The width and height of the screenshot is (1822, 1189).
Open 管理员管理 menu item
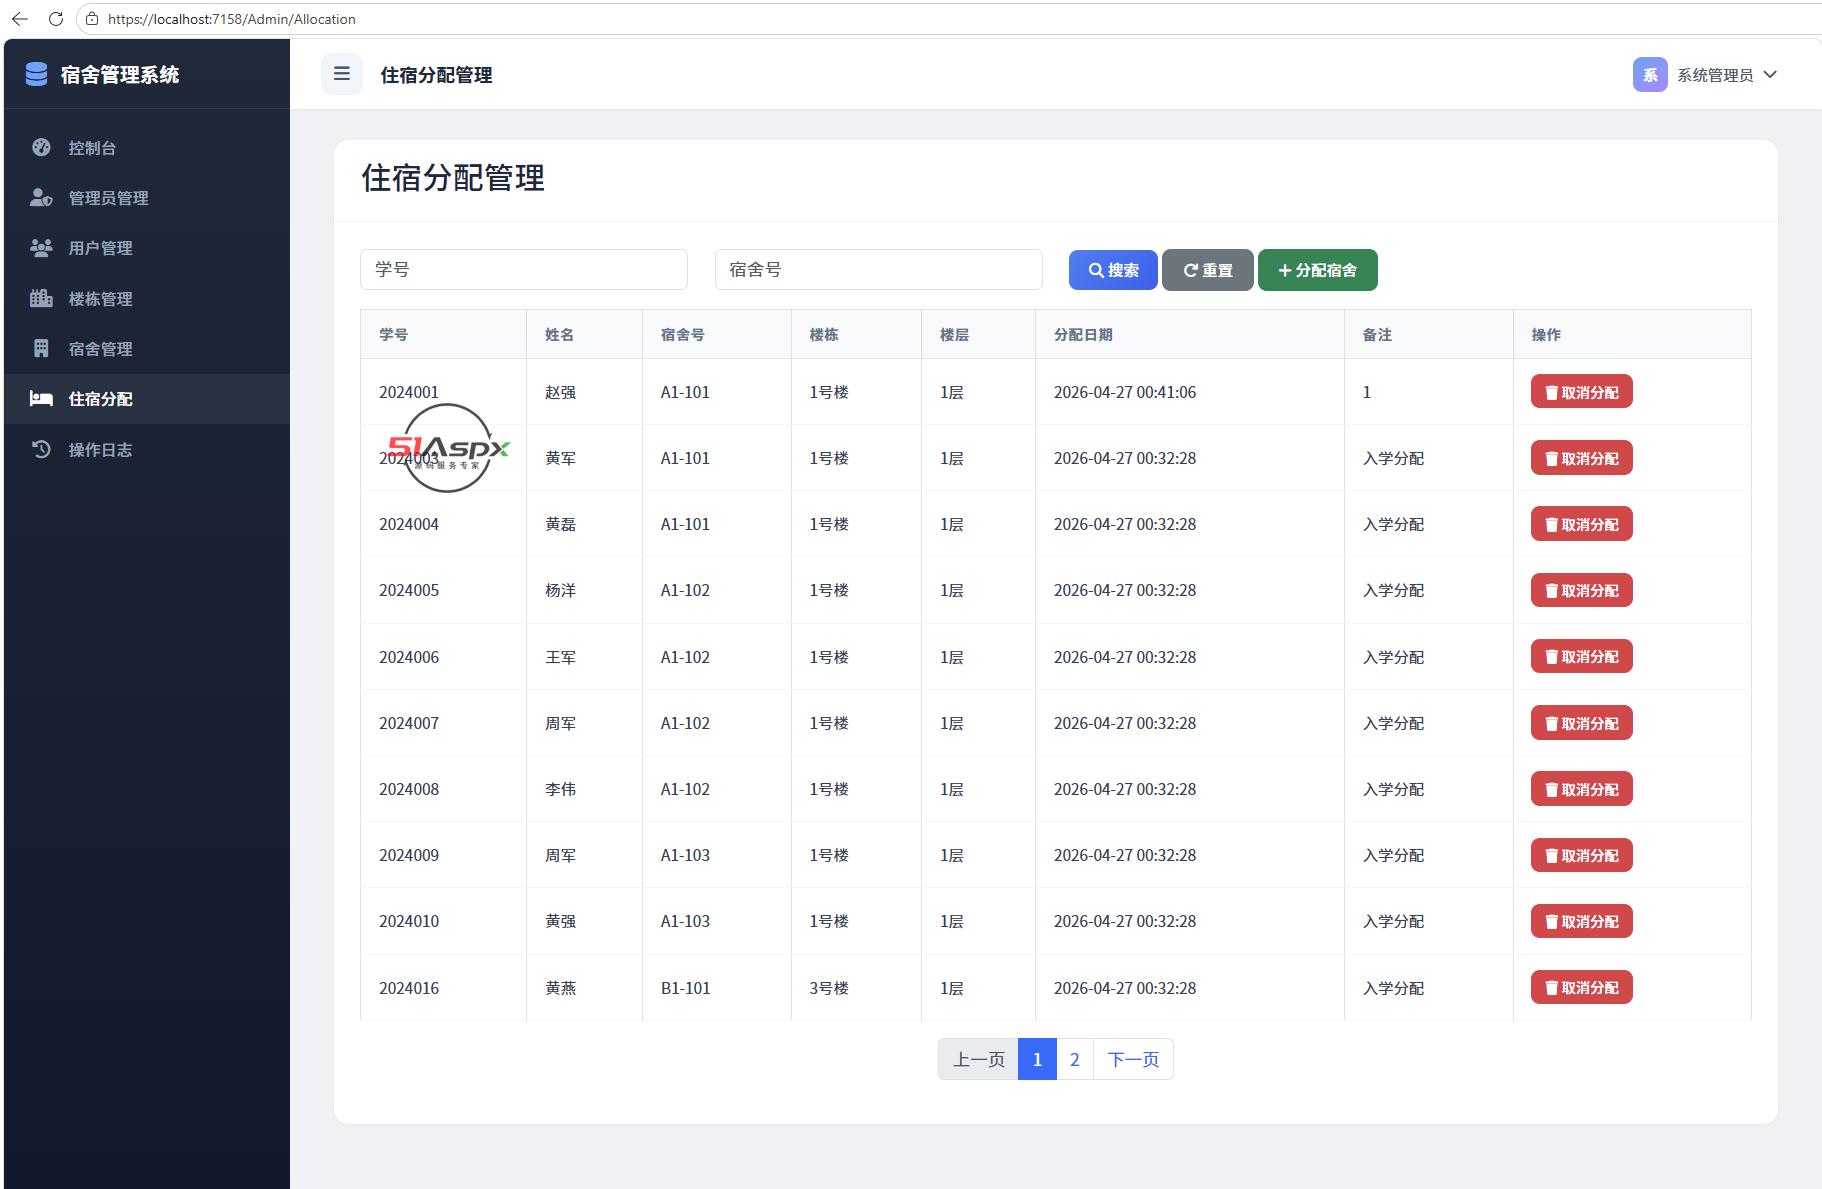tap(147, 197)
